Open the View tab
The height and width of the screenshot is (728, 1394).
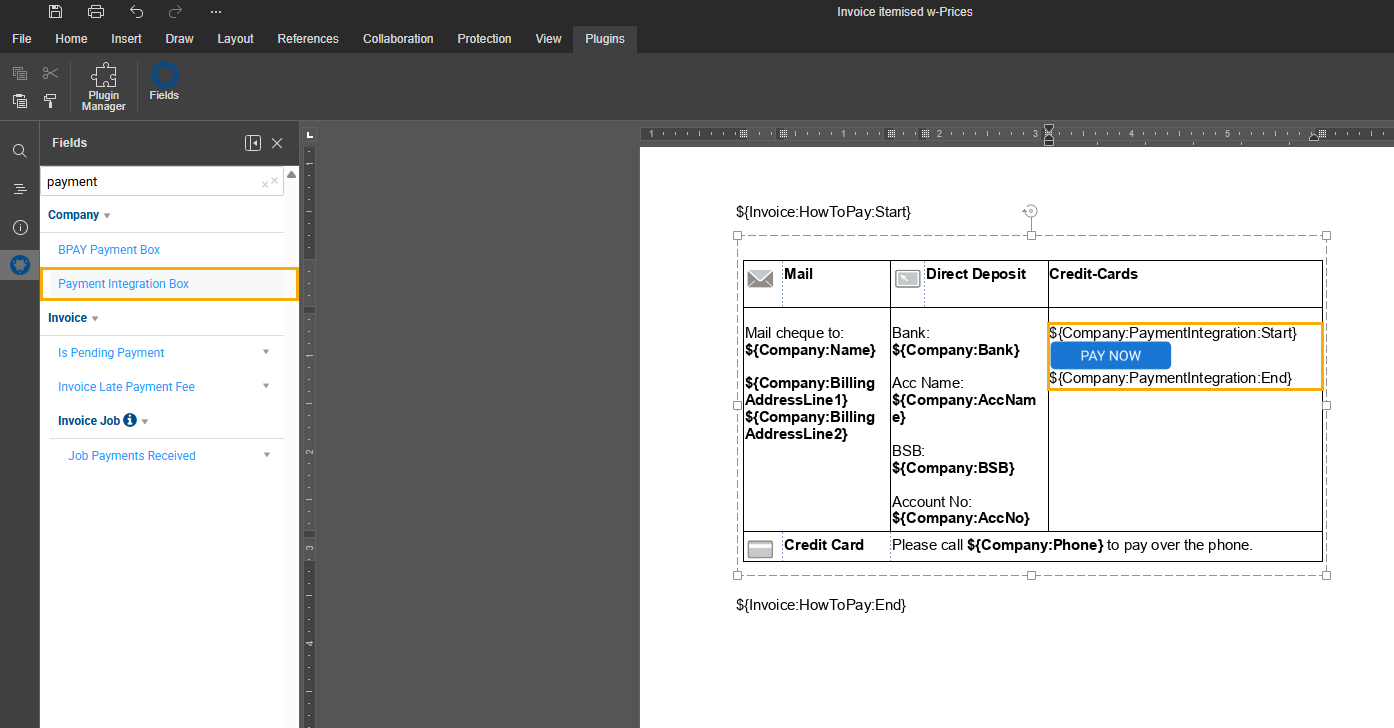[548, 38]
